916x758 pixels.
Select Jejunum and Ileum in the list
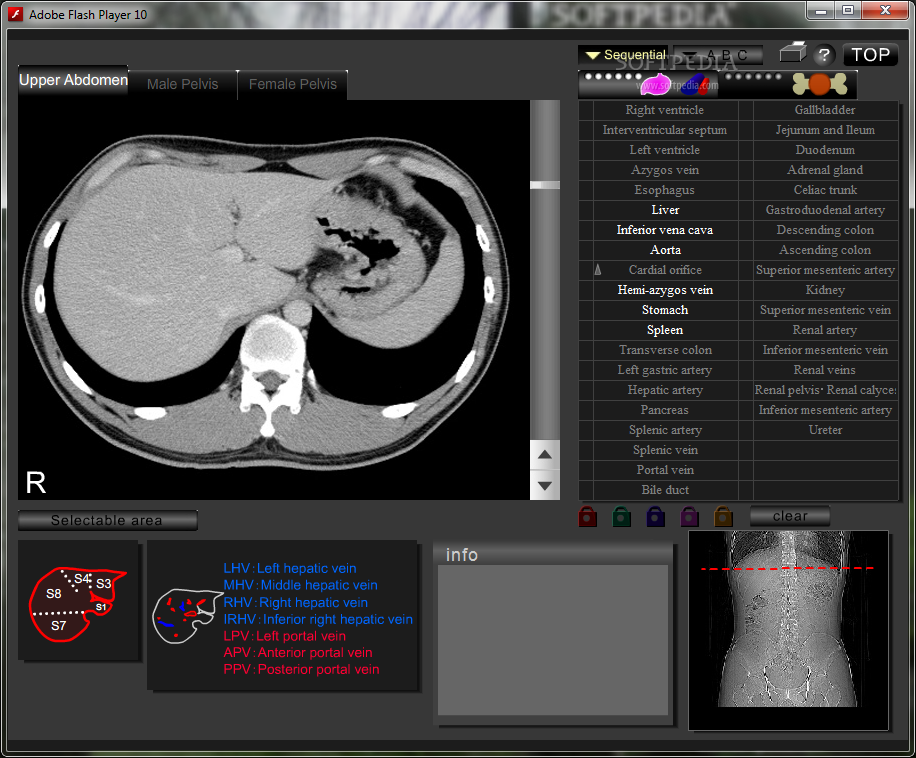[825, 130]
